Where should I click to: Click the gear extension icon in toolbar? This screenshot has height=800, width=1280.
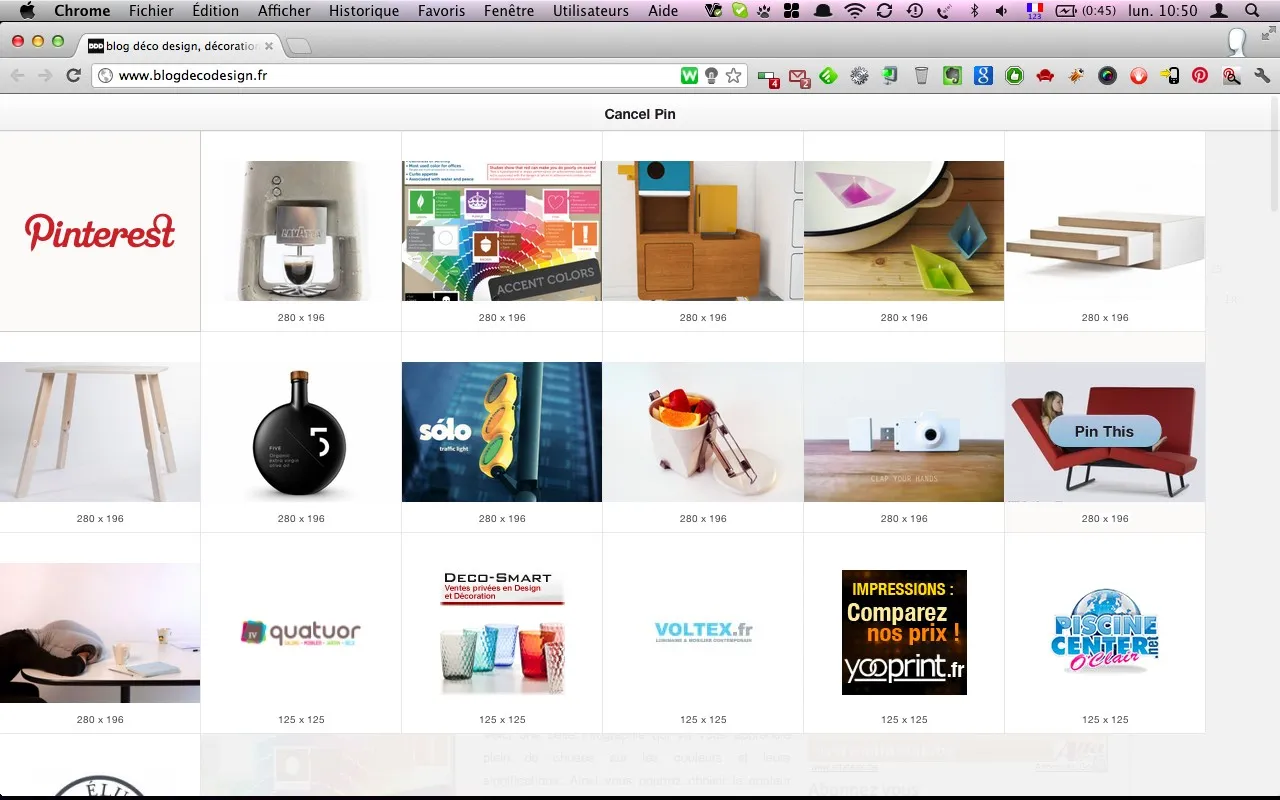(x=859, y=75)
